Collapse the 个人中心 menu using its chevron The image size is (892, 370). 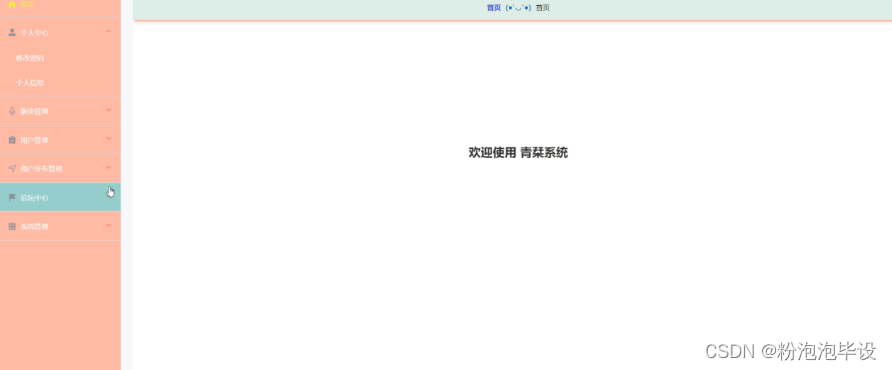click(109, 31)
